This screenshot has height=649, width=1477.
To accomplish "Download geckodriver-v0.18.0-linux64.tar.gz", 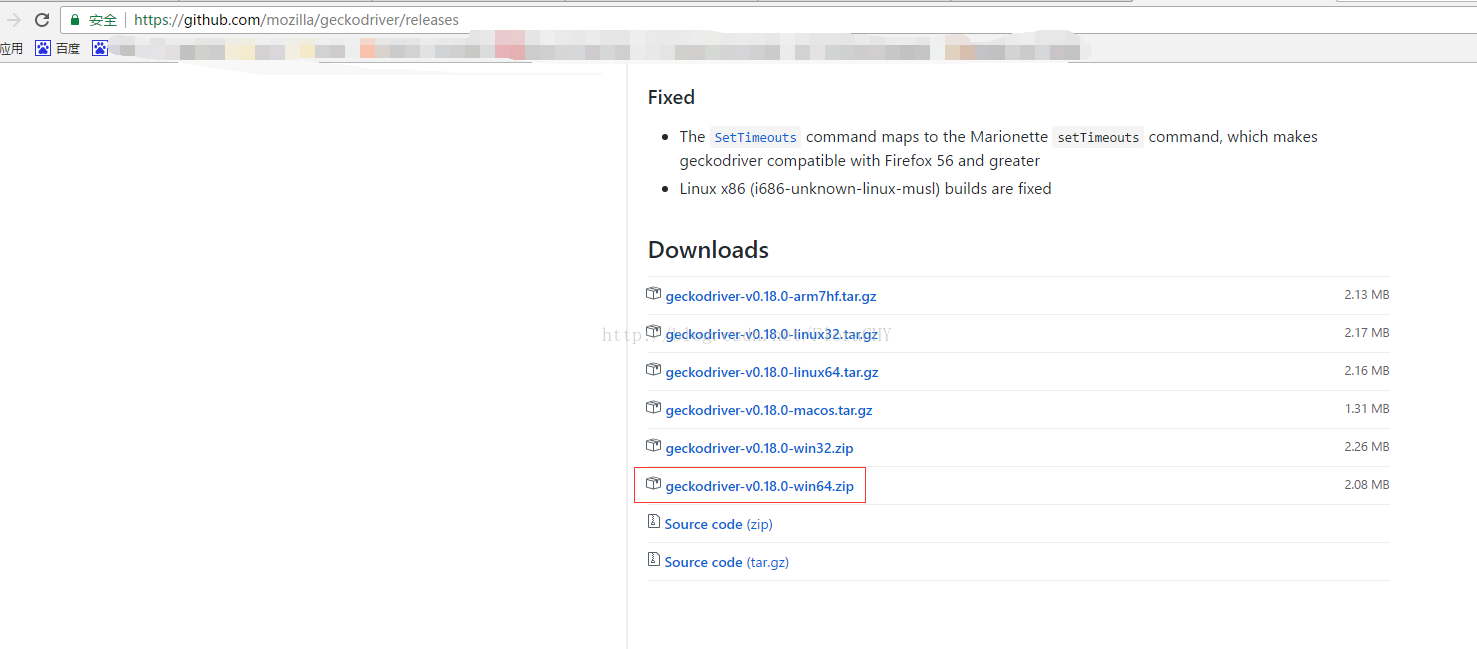I will coord(772,372).
